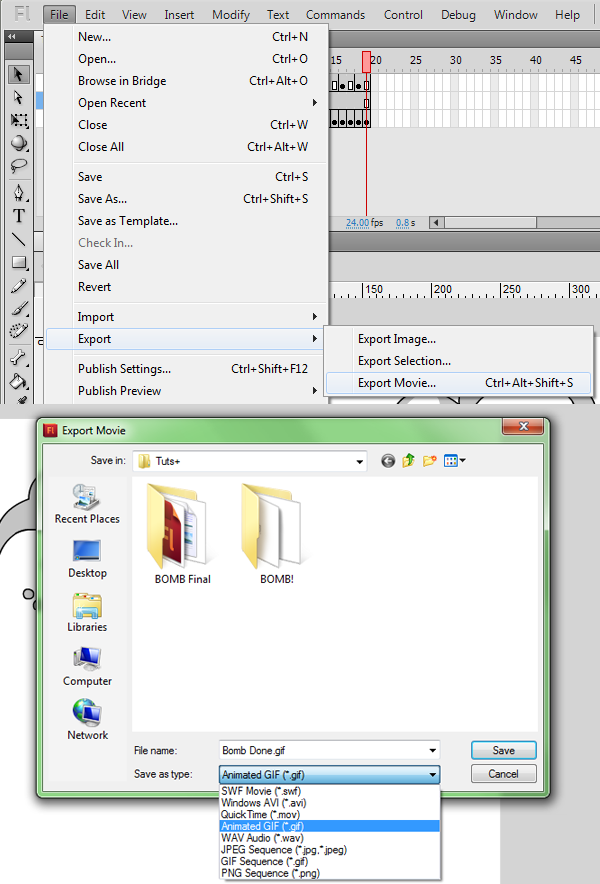Click the Cancel button
Image resolution: width=600 pixels, height=884 pixels.
504,774
